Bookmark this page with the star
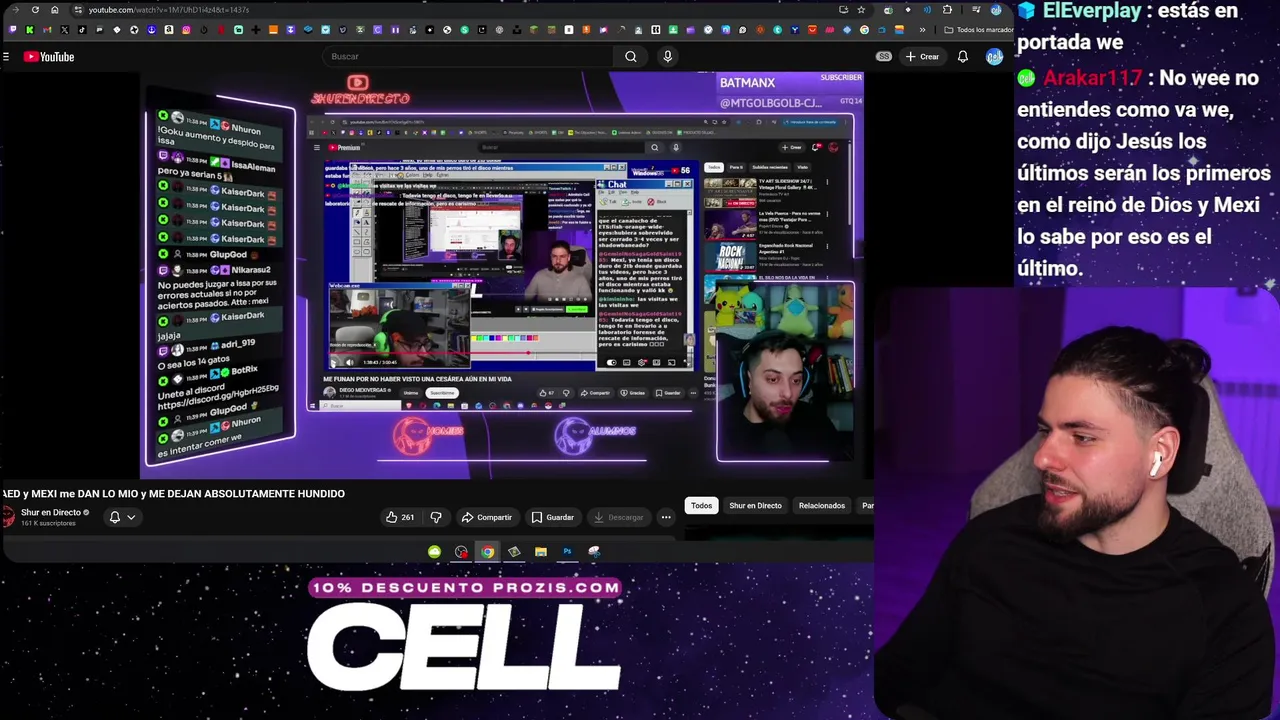This screenshot has width=1280, height=720. [x=861, y=10]
